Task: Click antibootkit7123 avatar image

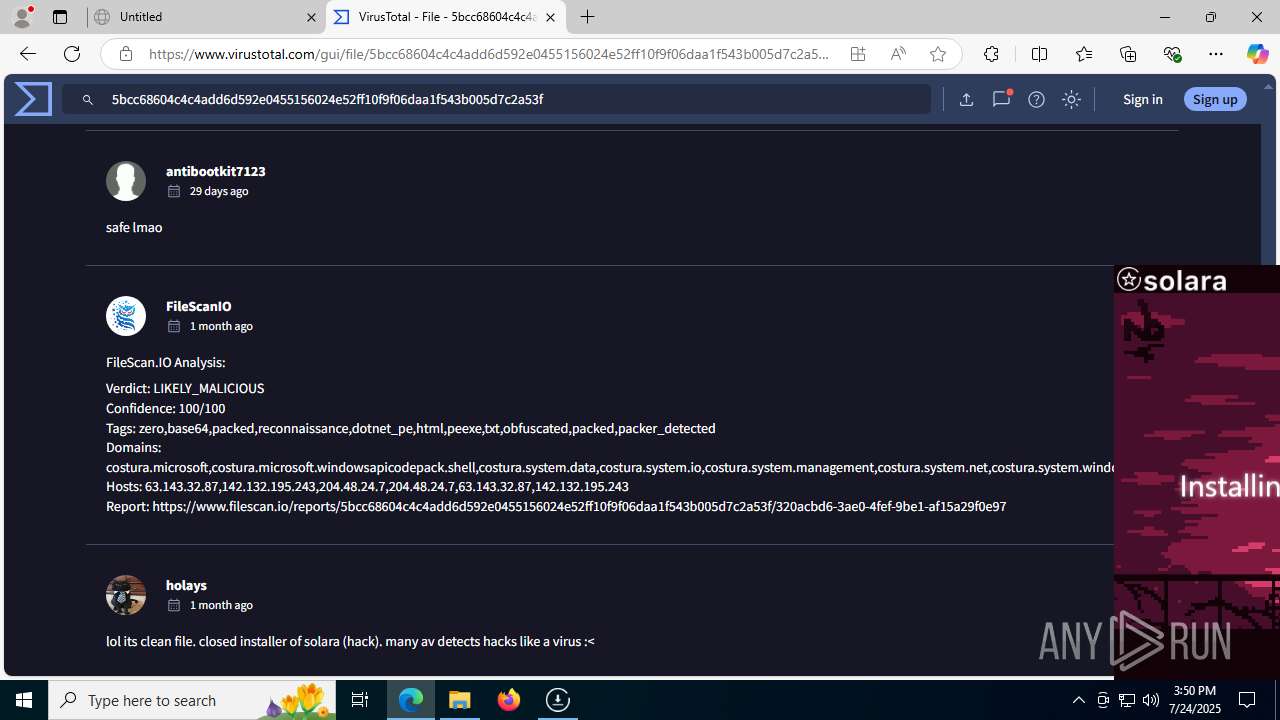Action: pyautogui.click(x=126, y=181)
